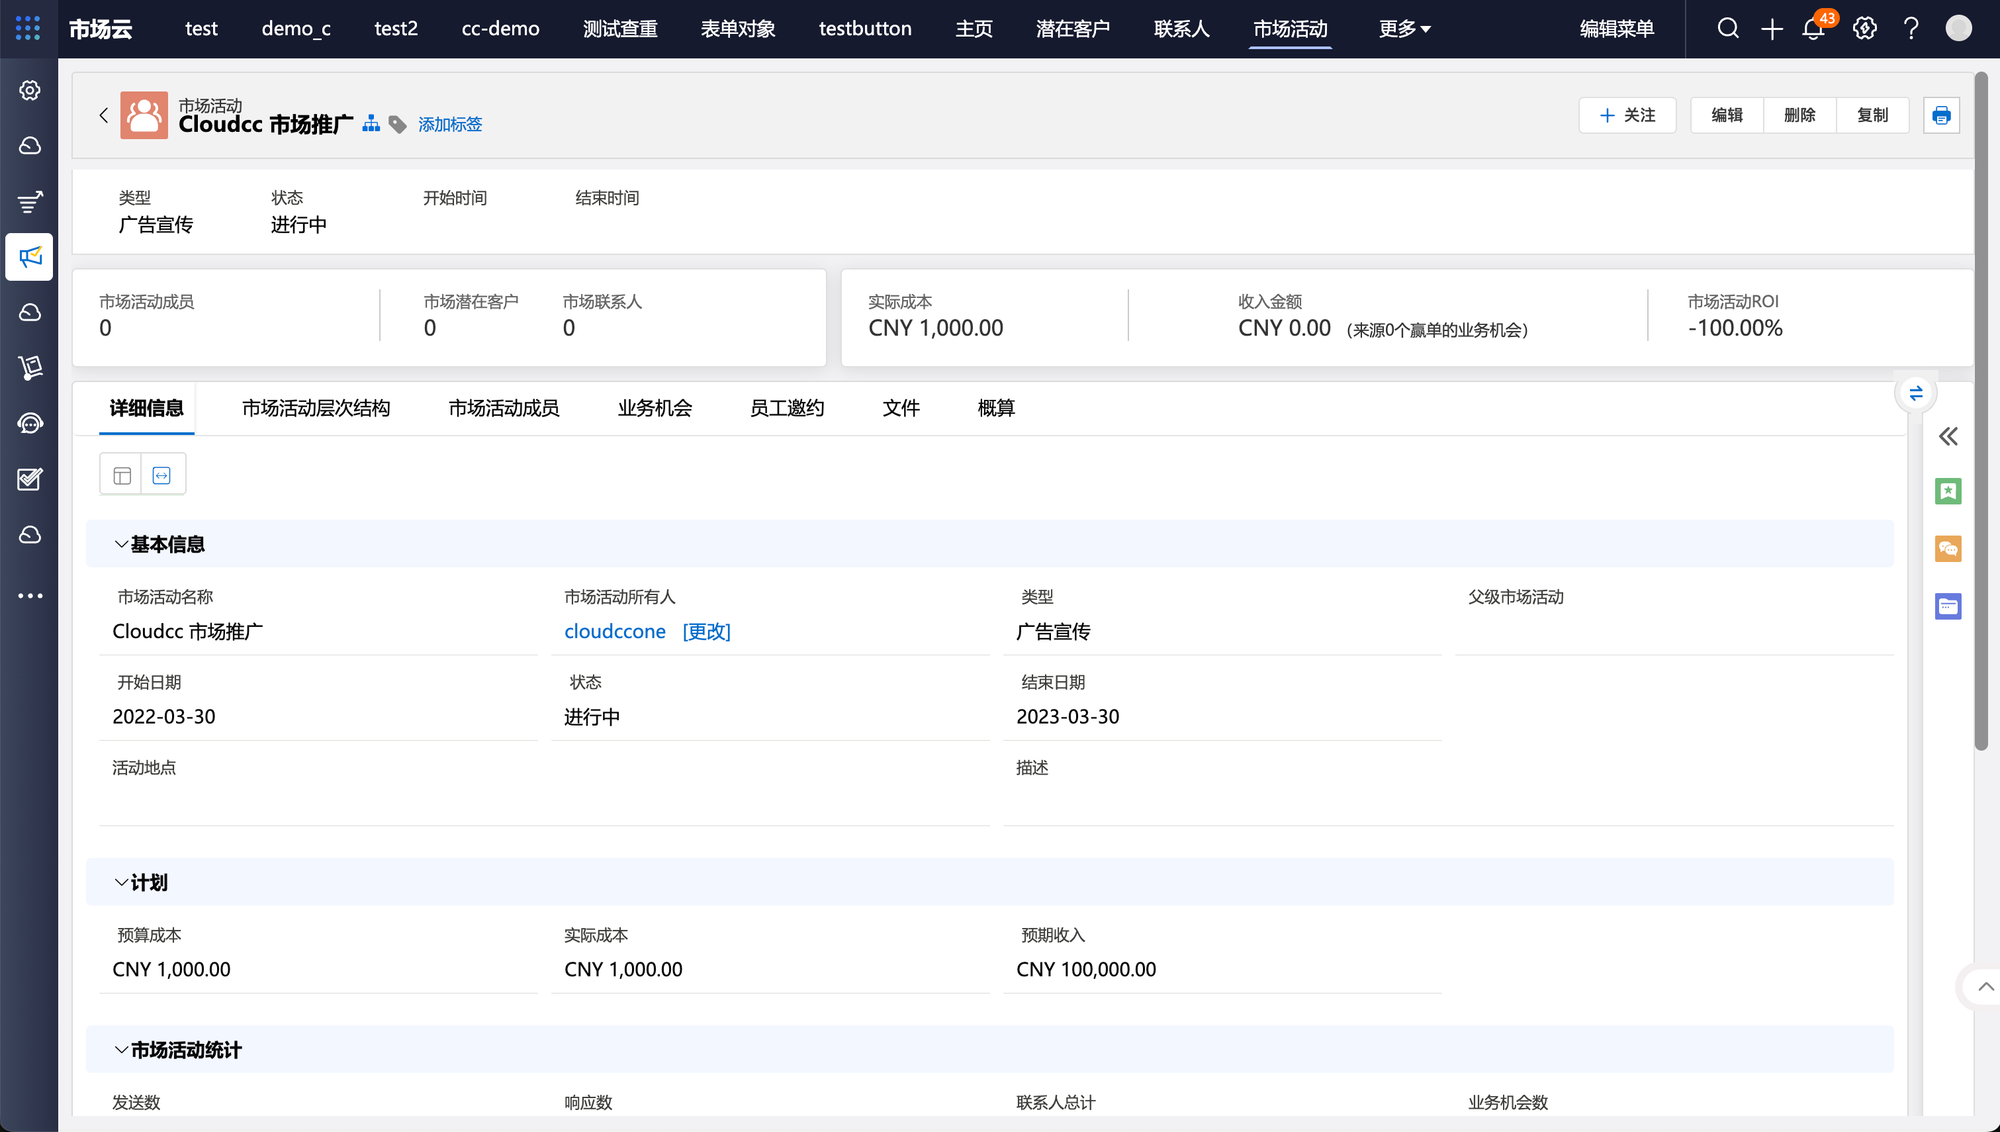The height and width of the screenshot is (1132, 2000).
Task: Select the marketing megaphone sidebar icon
Action: pyautogui.click(x=30, y=257)
